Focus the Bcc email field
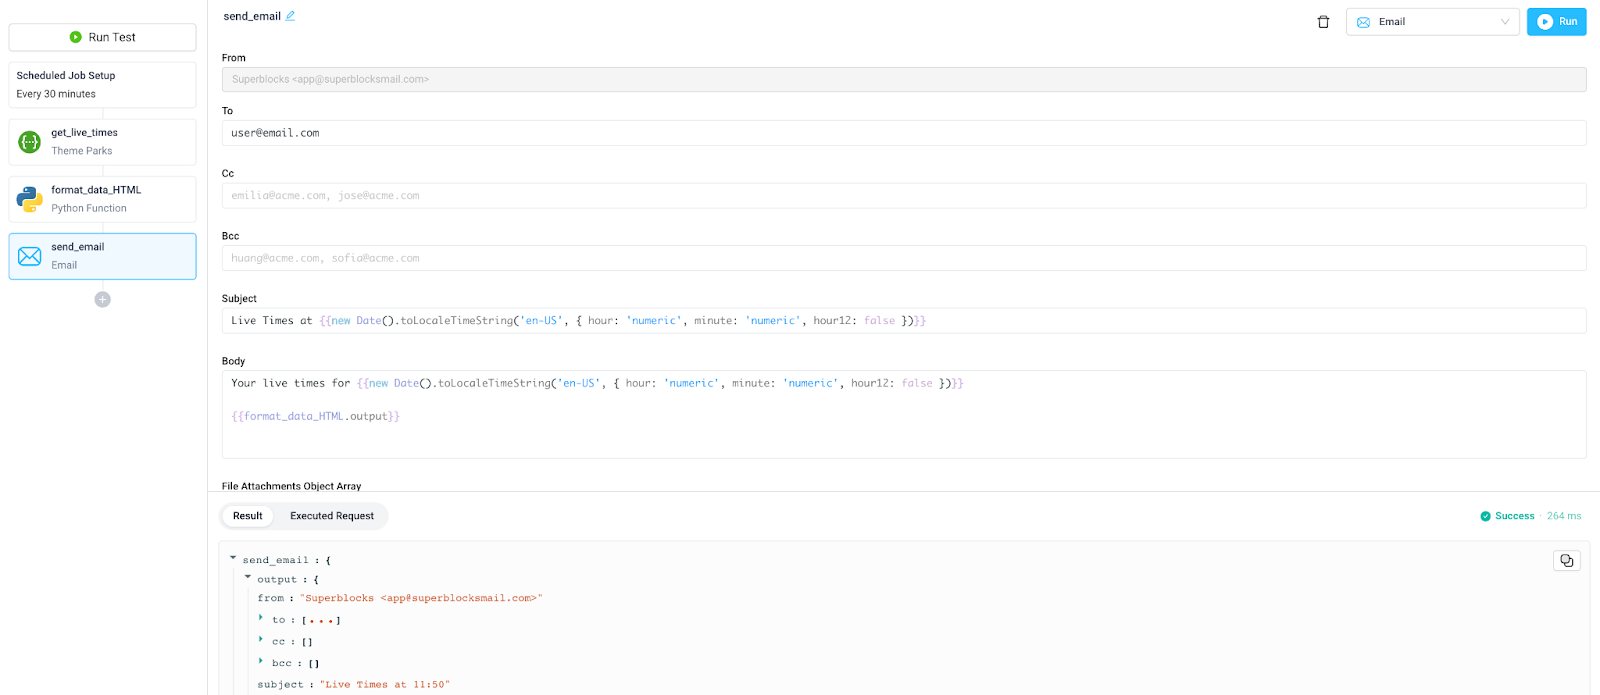This screenshot has height=695, width=1600. coord(904,258)
